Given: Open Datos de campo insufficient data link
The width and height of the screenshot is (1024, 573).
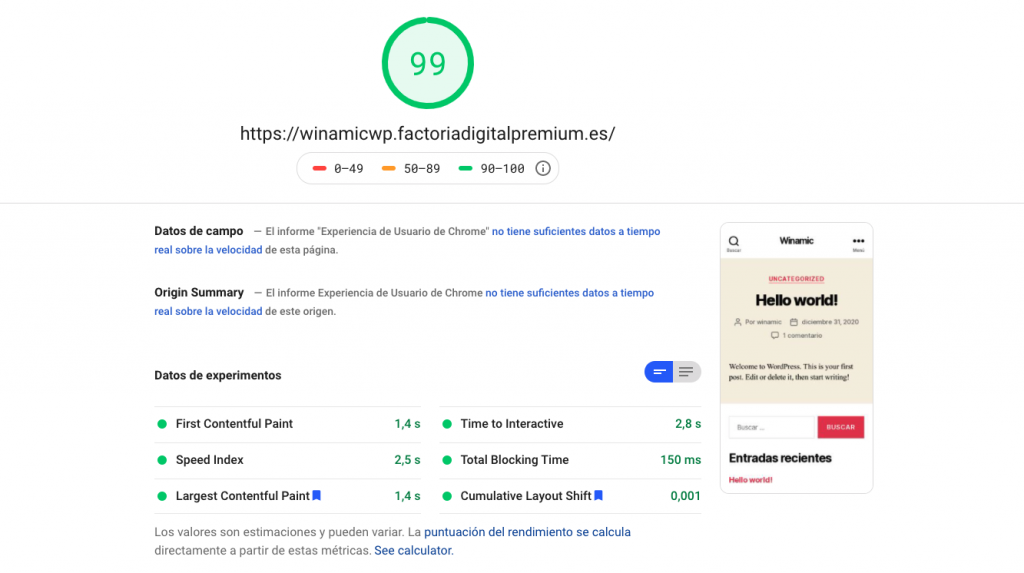Looking at the screenshot, I should [408, 240].
